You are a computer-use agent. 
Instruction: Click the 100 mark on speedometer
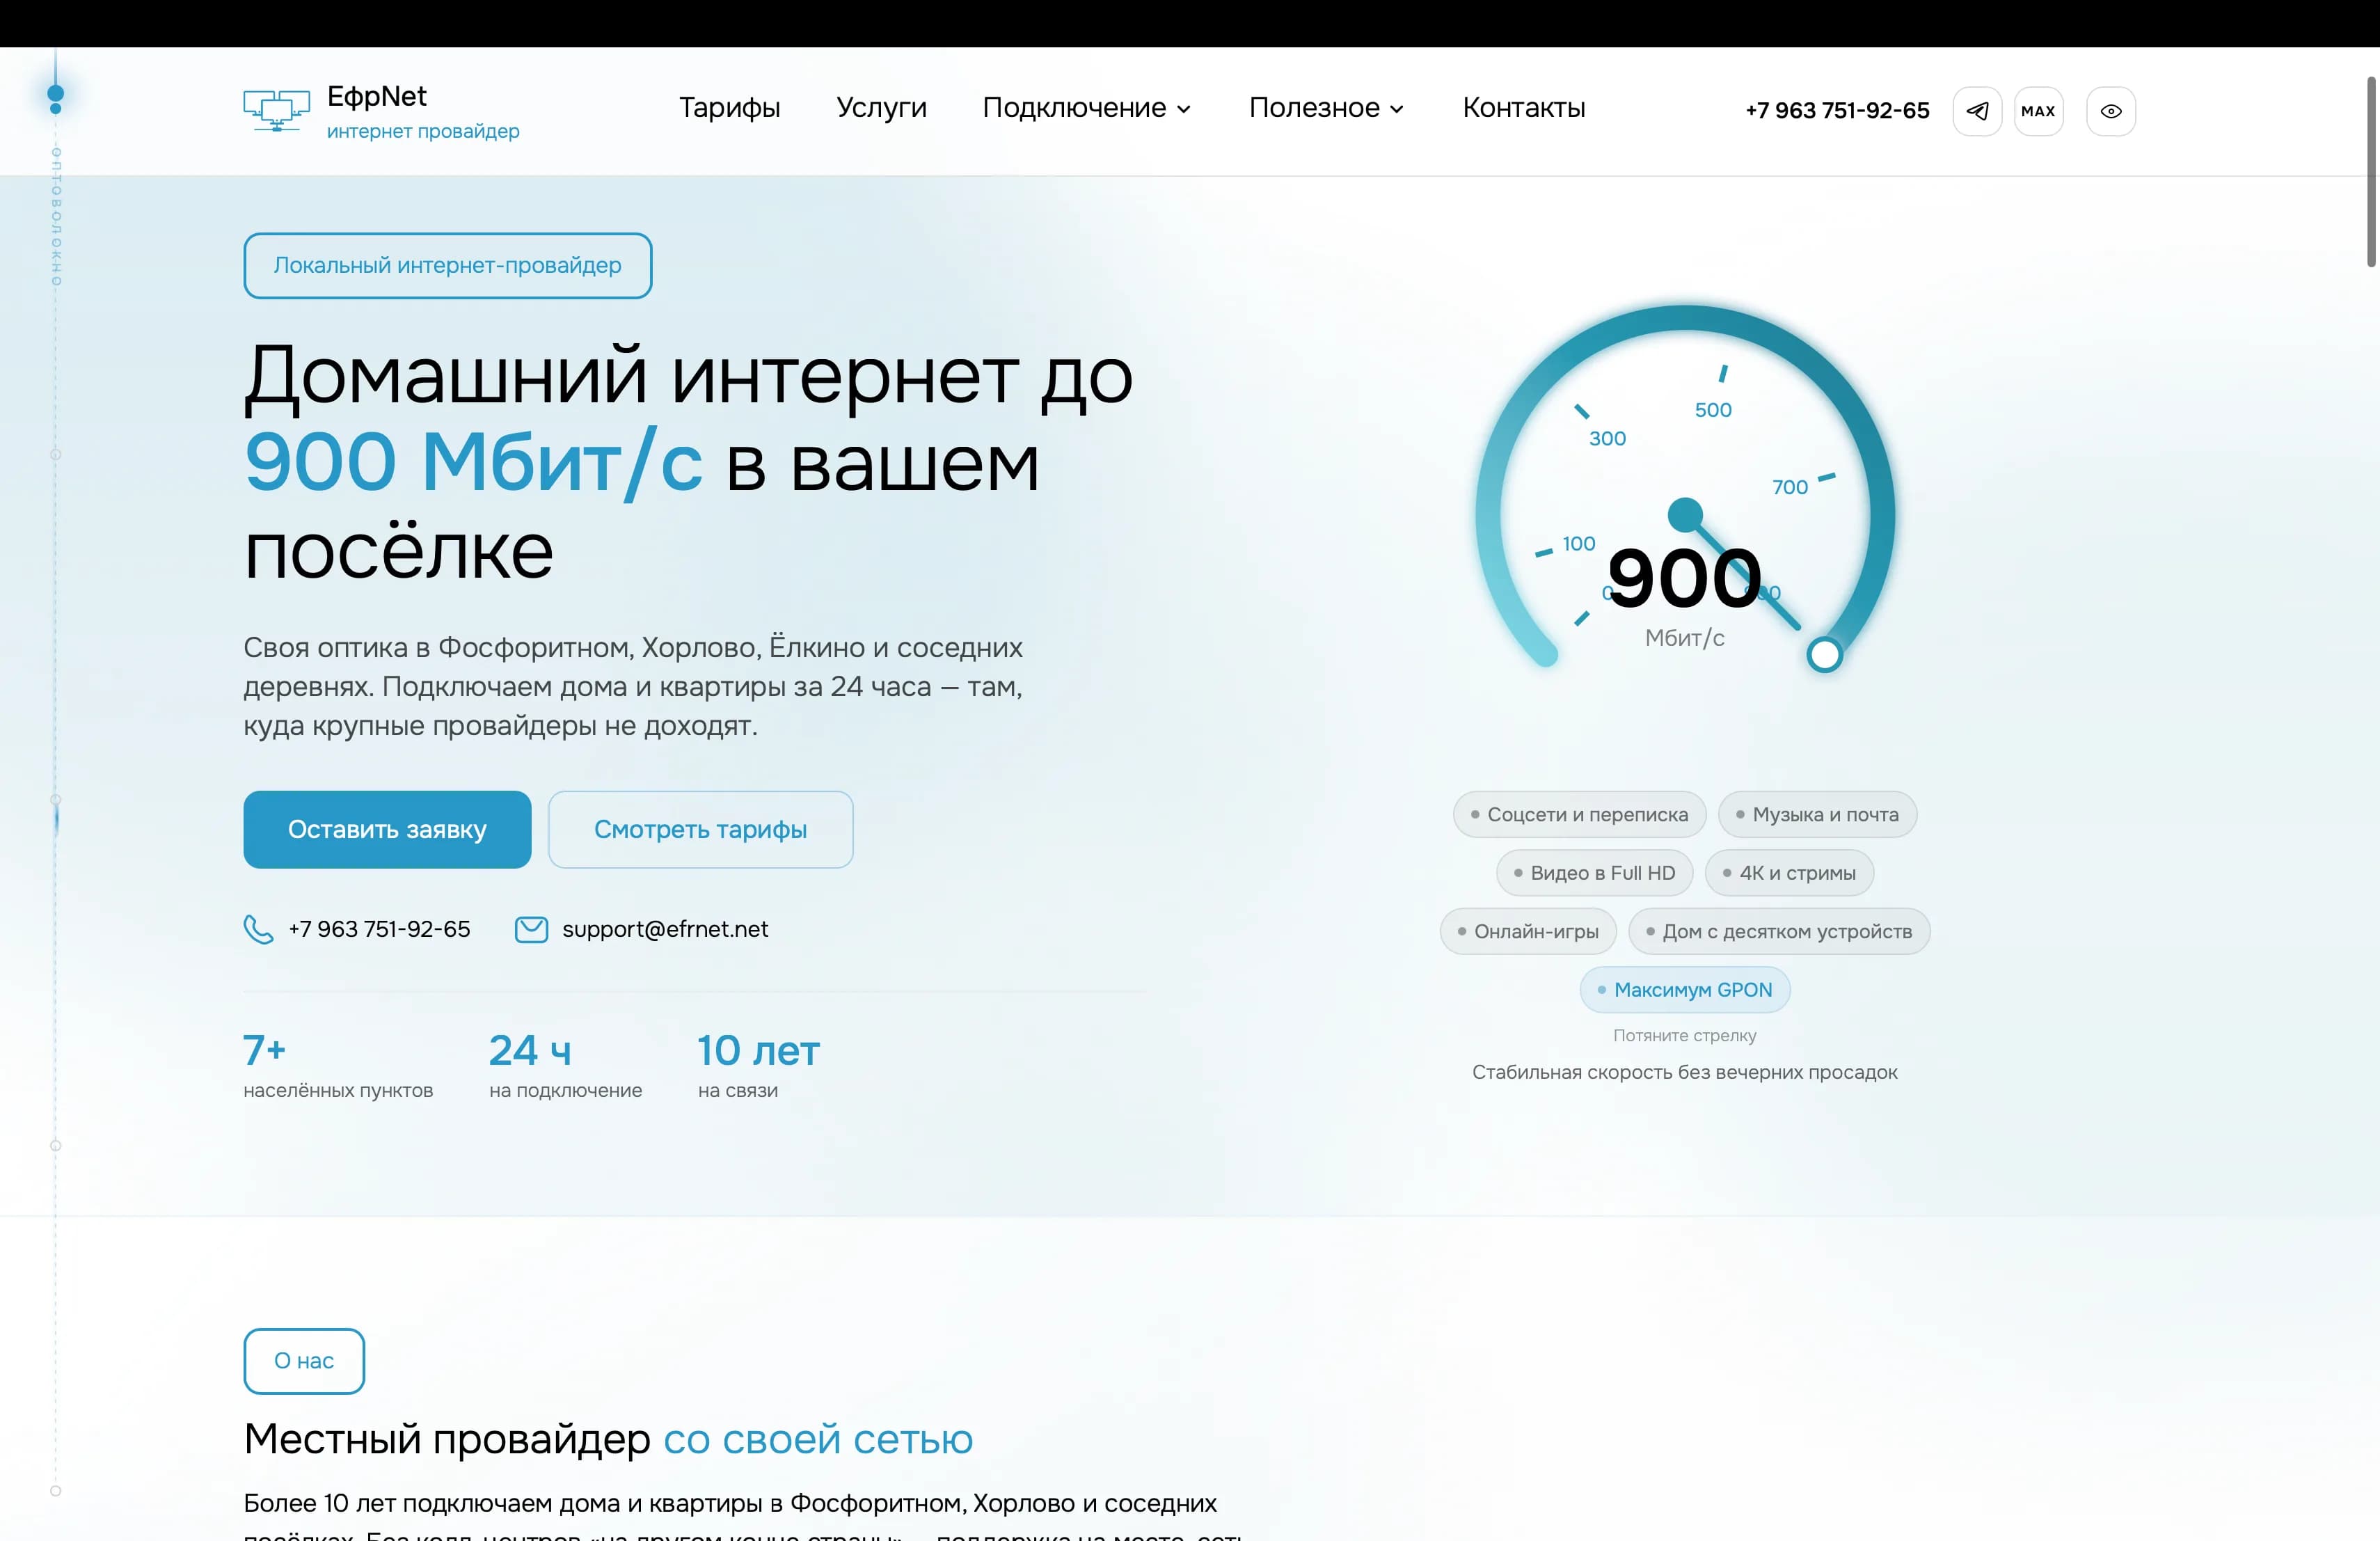point(1579,543)
